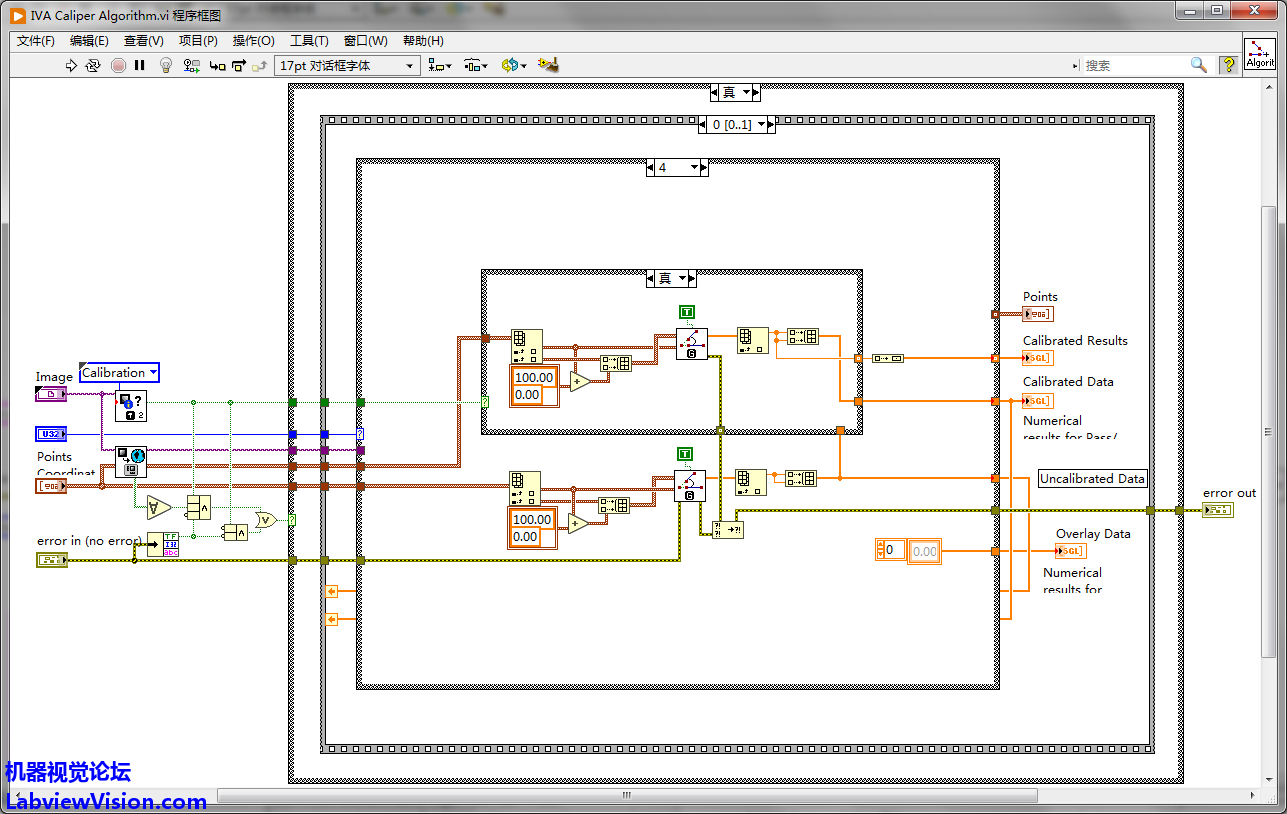Toggle the Context Help question mark button
This screenshot has height=814, width=1287.
1228,65
